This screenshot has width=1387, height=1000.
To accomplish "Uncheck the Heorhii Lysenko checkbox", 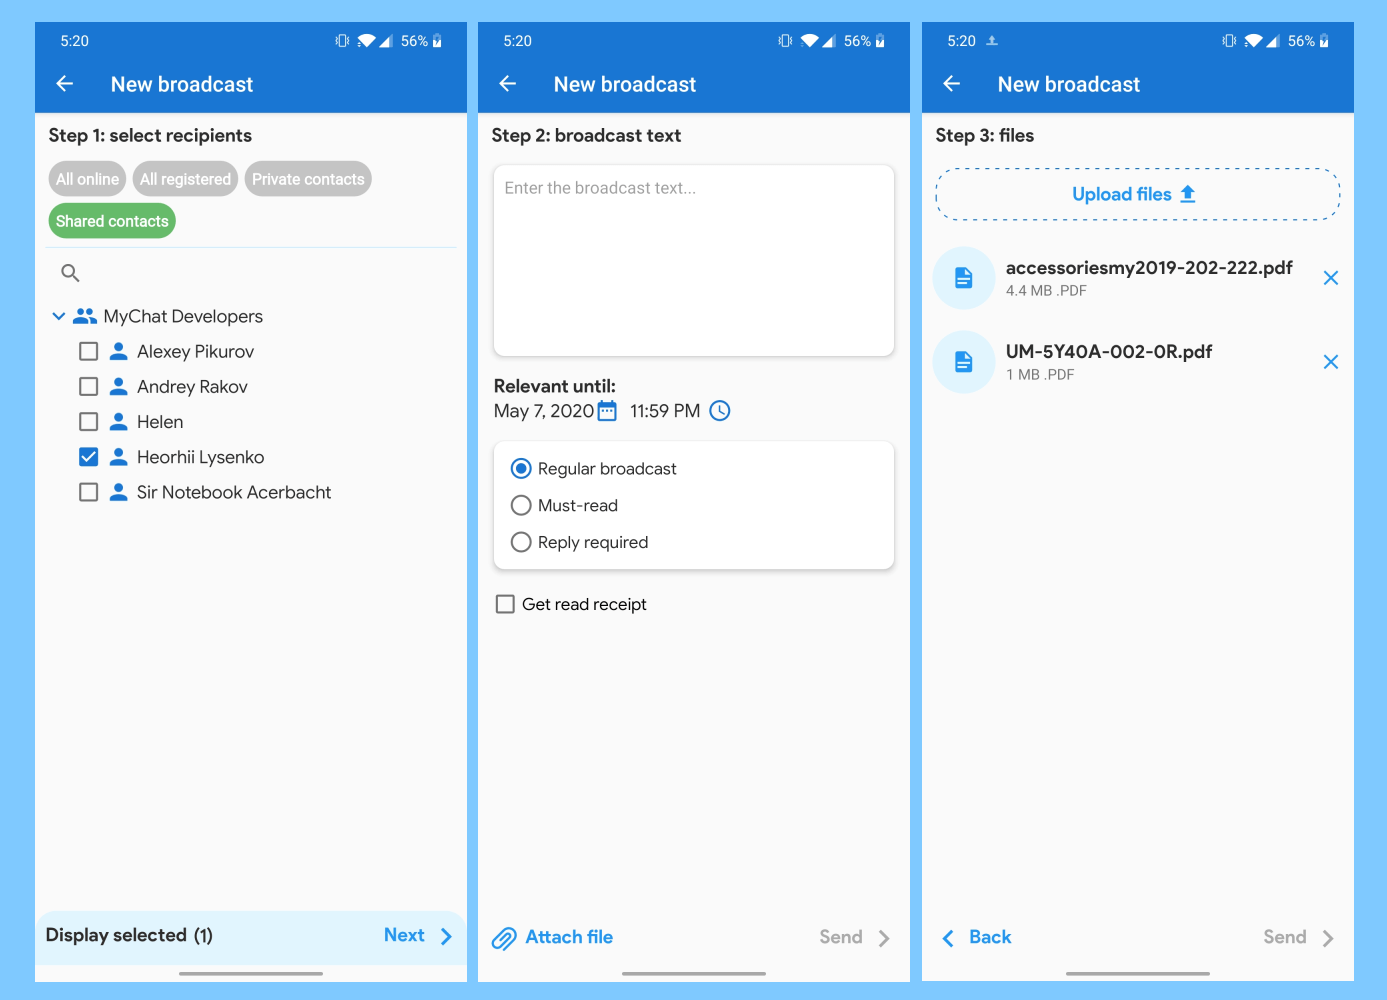I will click(88, 457).
